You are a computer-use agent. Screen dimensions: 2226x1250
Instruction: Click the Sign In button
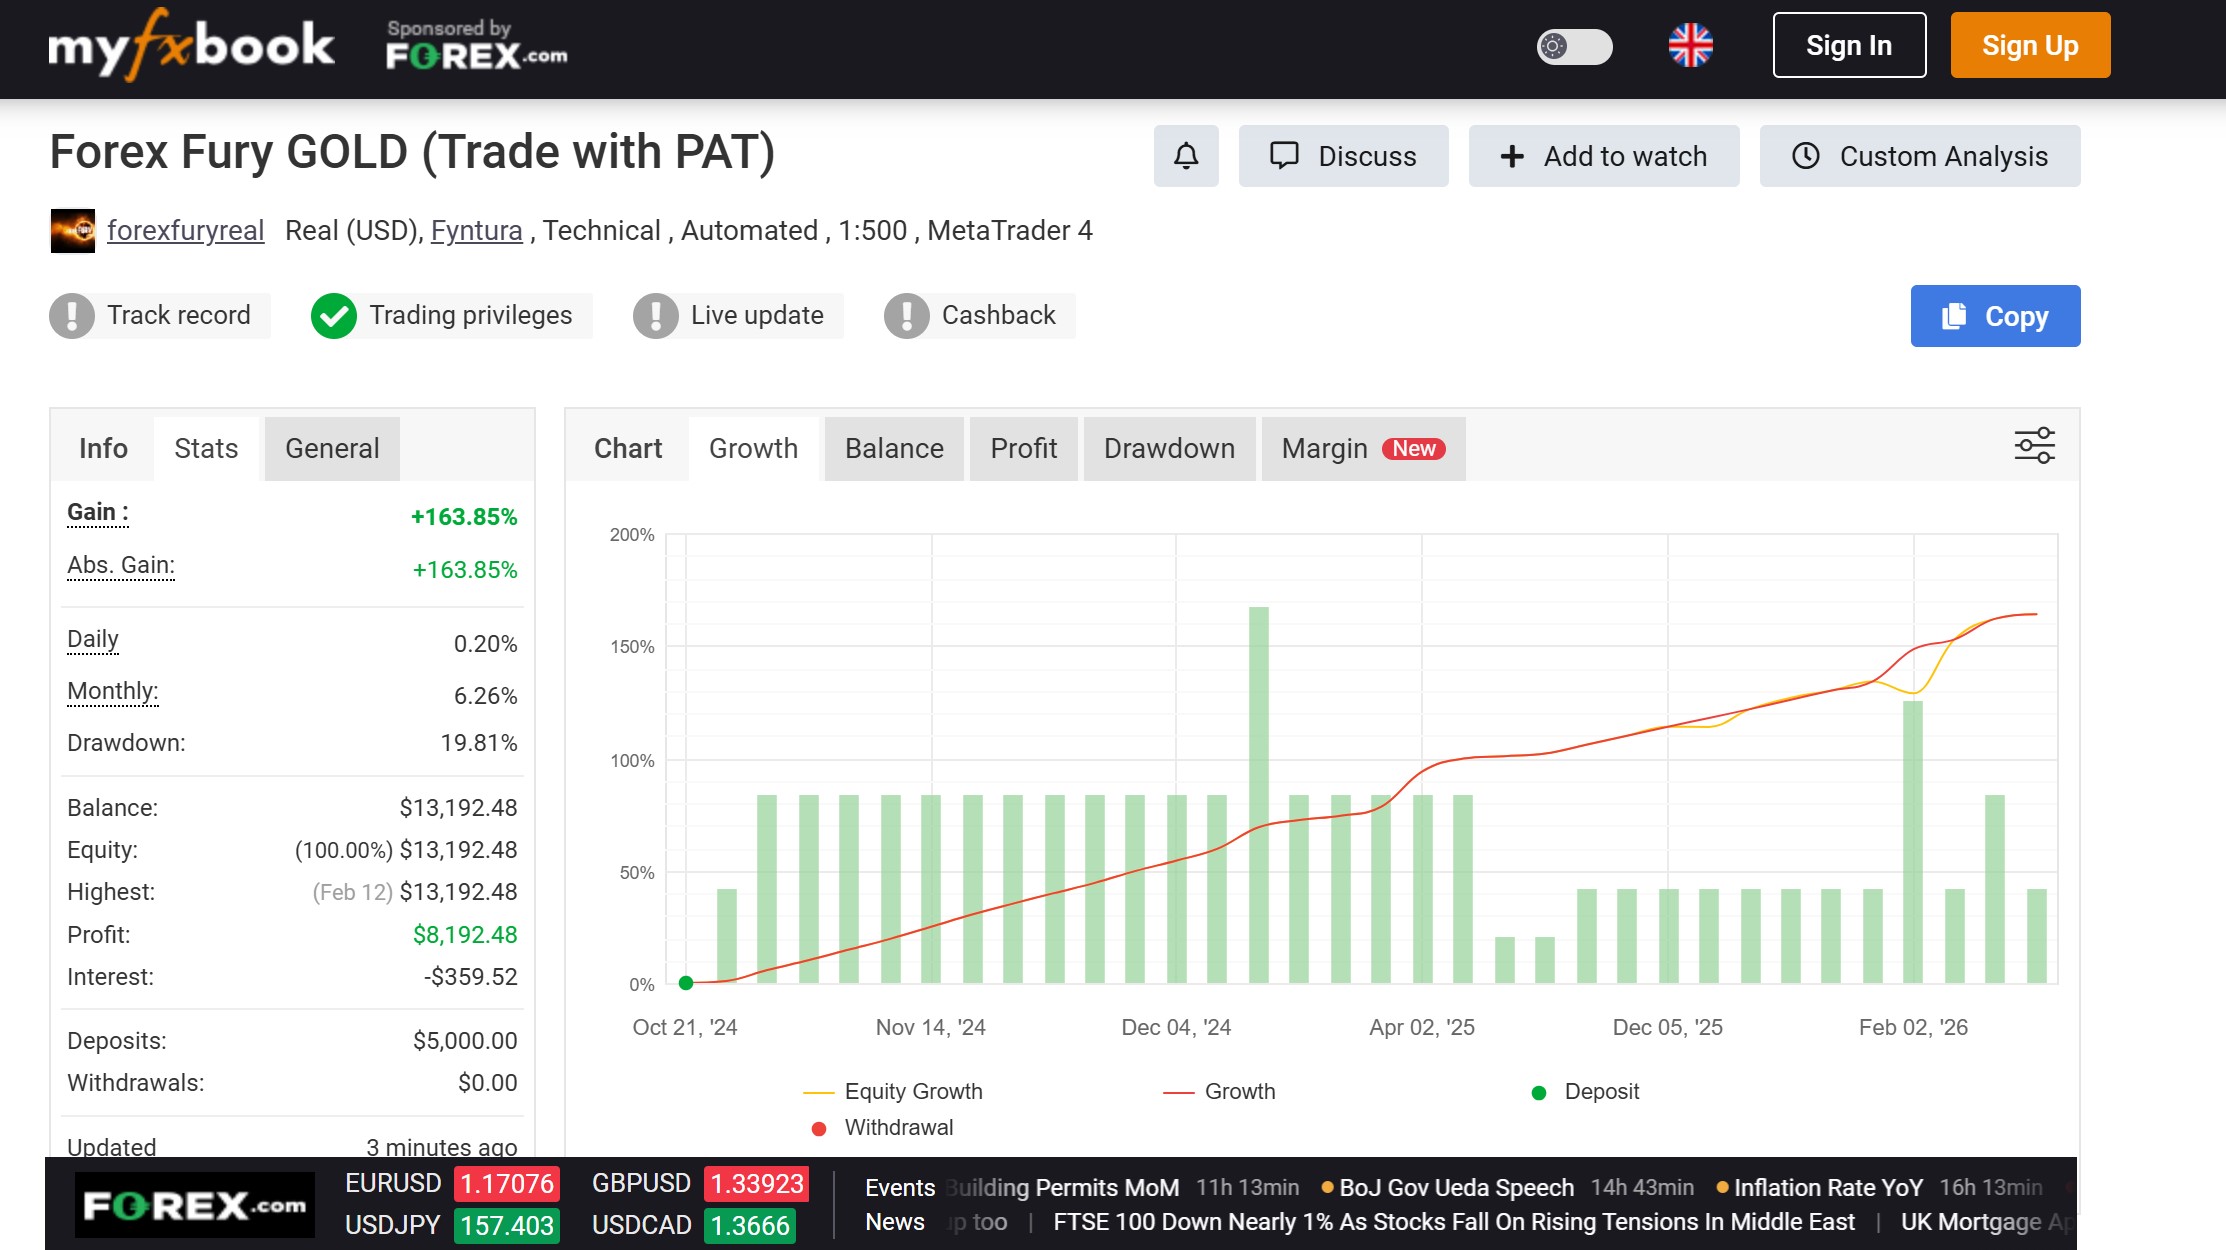1849,45
